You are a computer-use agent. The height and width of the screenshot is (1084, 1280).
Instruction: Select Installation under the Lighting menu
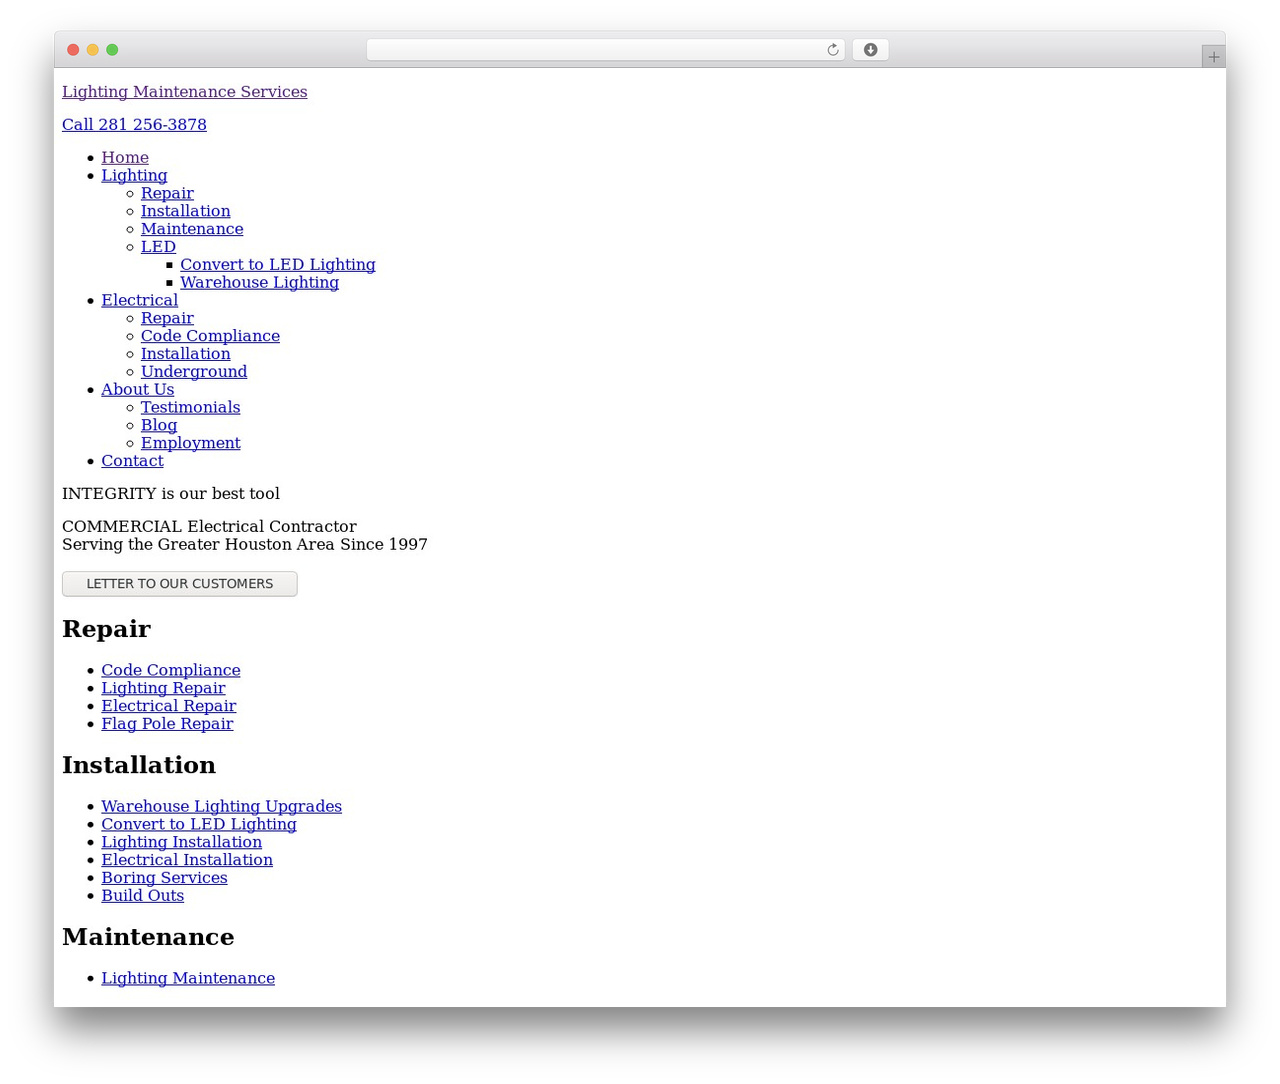click(x=185, y=212)
